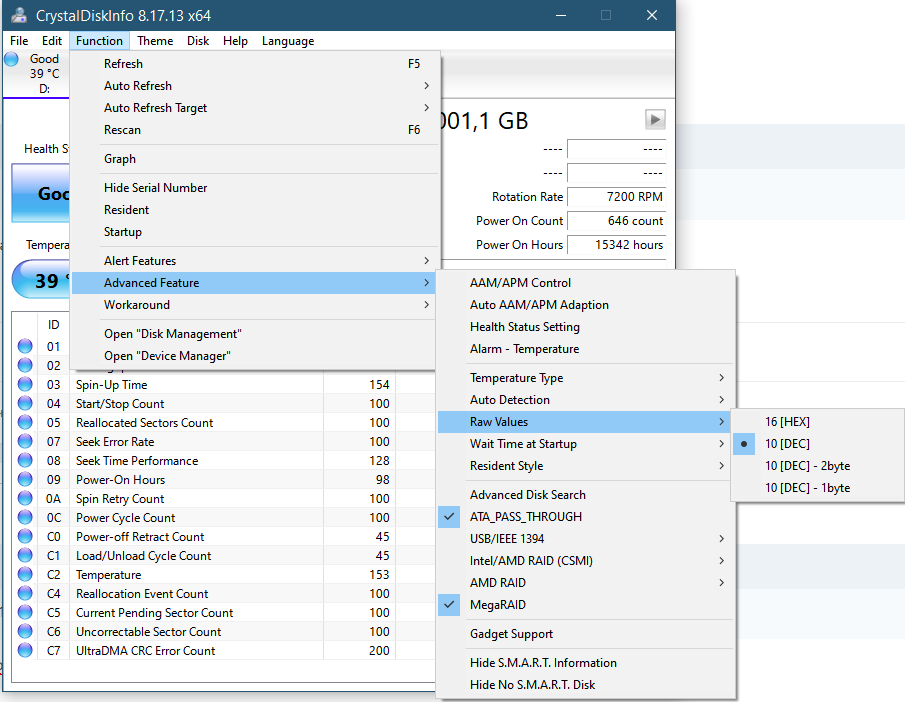Click status orb of UltraDMA CRC Error Count row

point(25,651)
